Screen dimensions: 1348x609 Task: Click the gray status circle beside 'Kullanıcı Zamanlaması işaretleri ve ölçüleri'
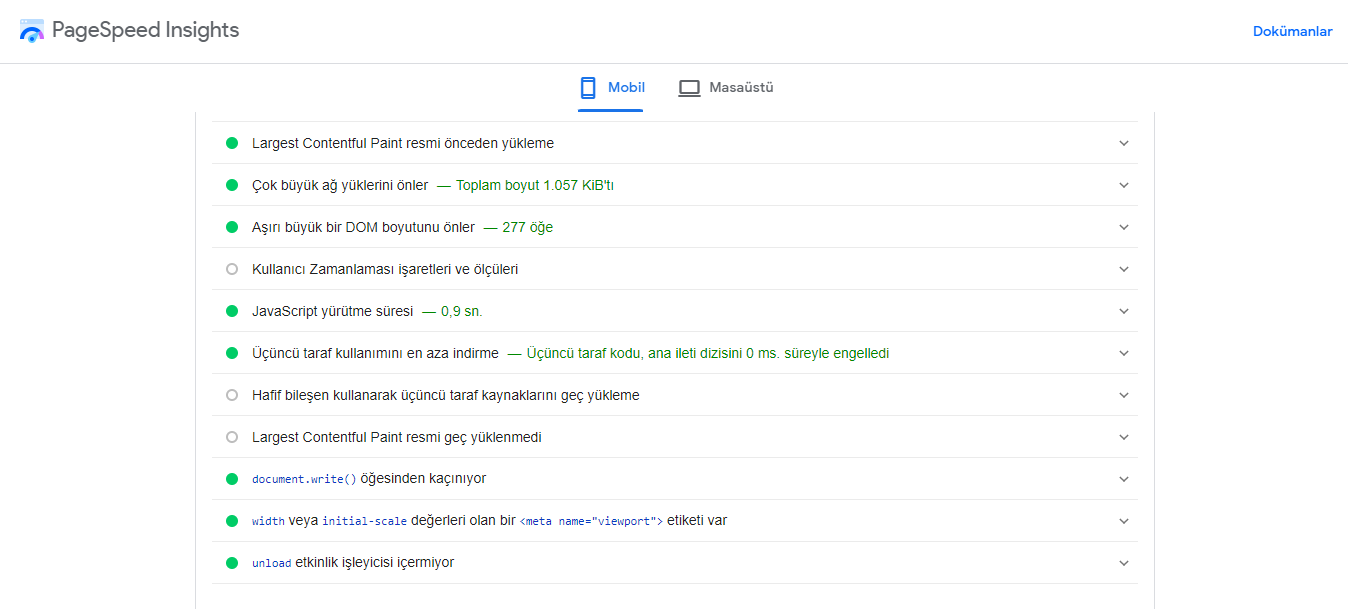coord(231,268)
